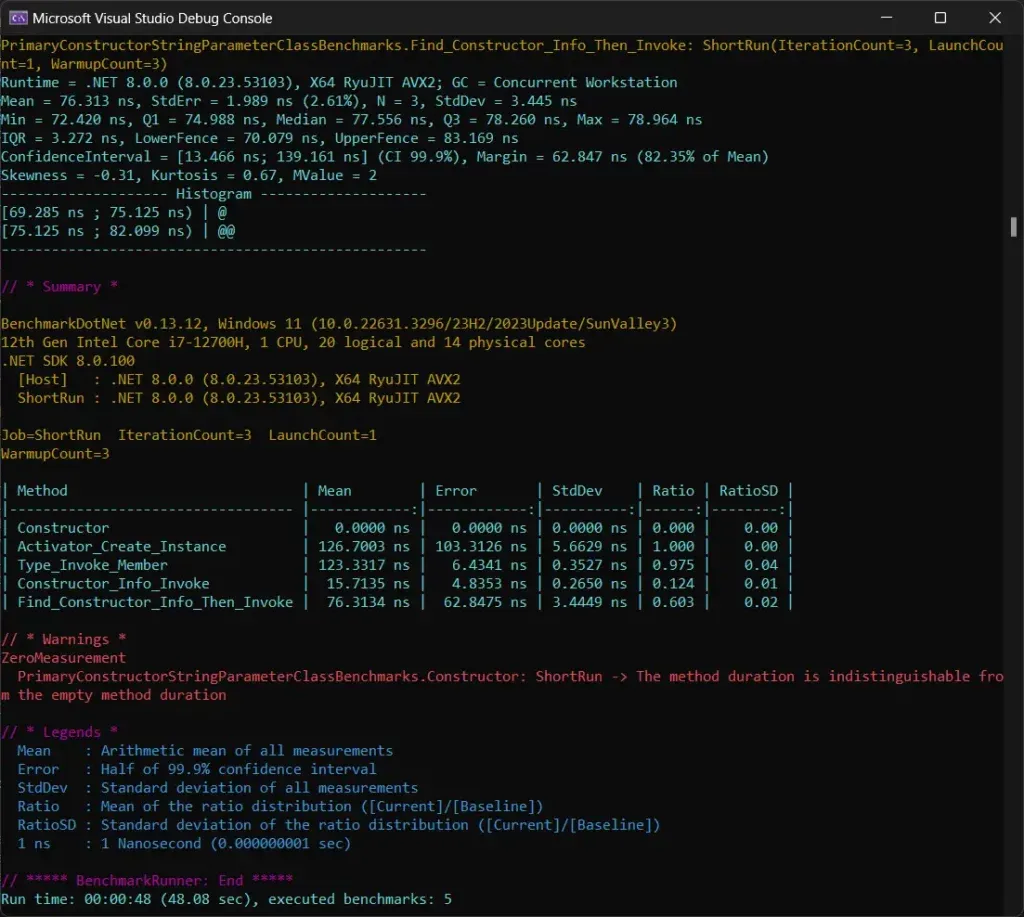Click the mean value '76.3134 ns'
This screenshot has height=917, width=1024.
coord(368,602)
